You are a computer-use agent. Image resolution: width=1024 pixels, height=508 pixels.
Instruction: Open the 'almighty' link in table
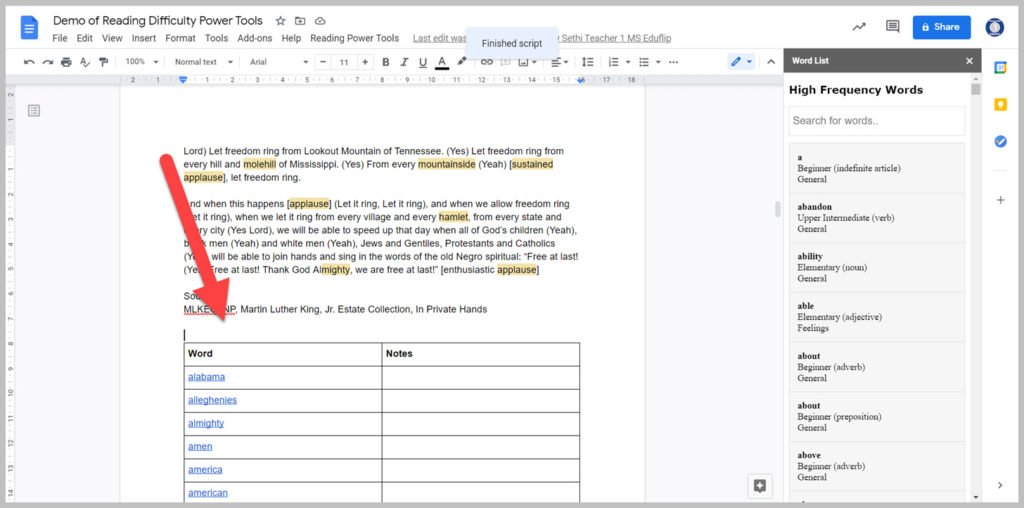tap(206, 423)
